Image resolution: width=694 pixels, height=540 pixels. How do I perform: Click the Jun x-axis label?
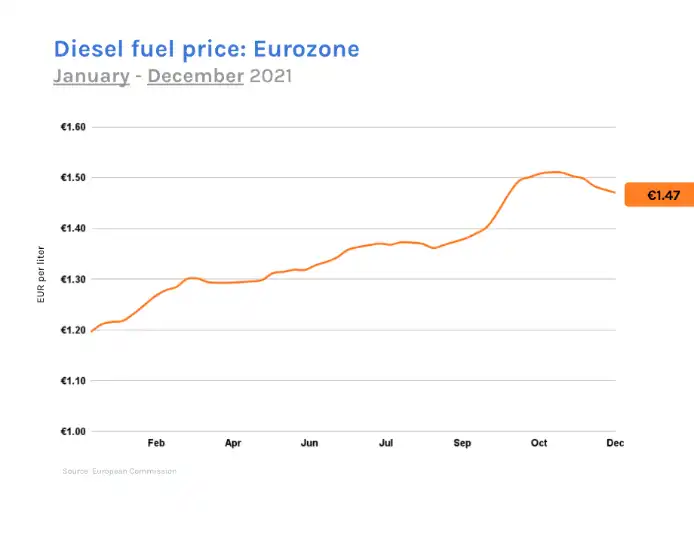[x=310, y=442]
